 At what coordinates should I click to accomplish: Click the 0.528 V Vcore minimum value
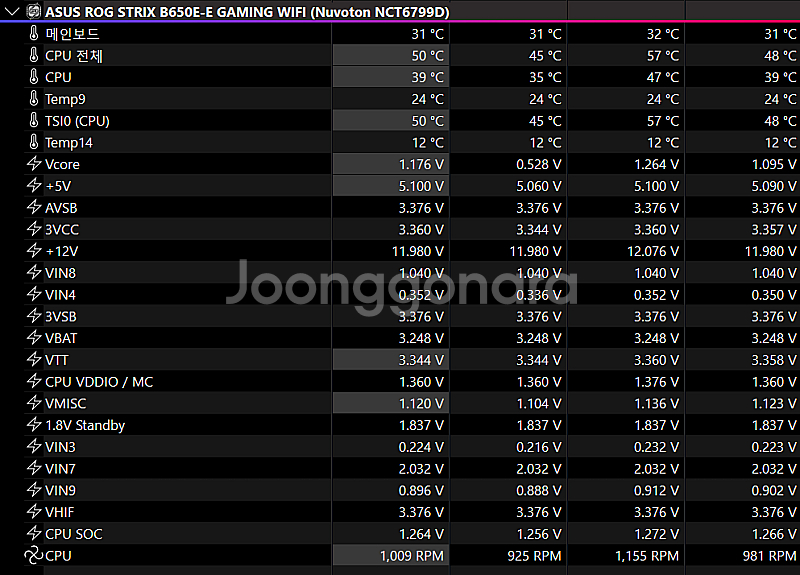pos(539,164)
